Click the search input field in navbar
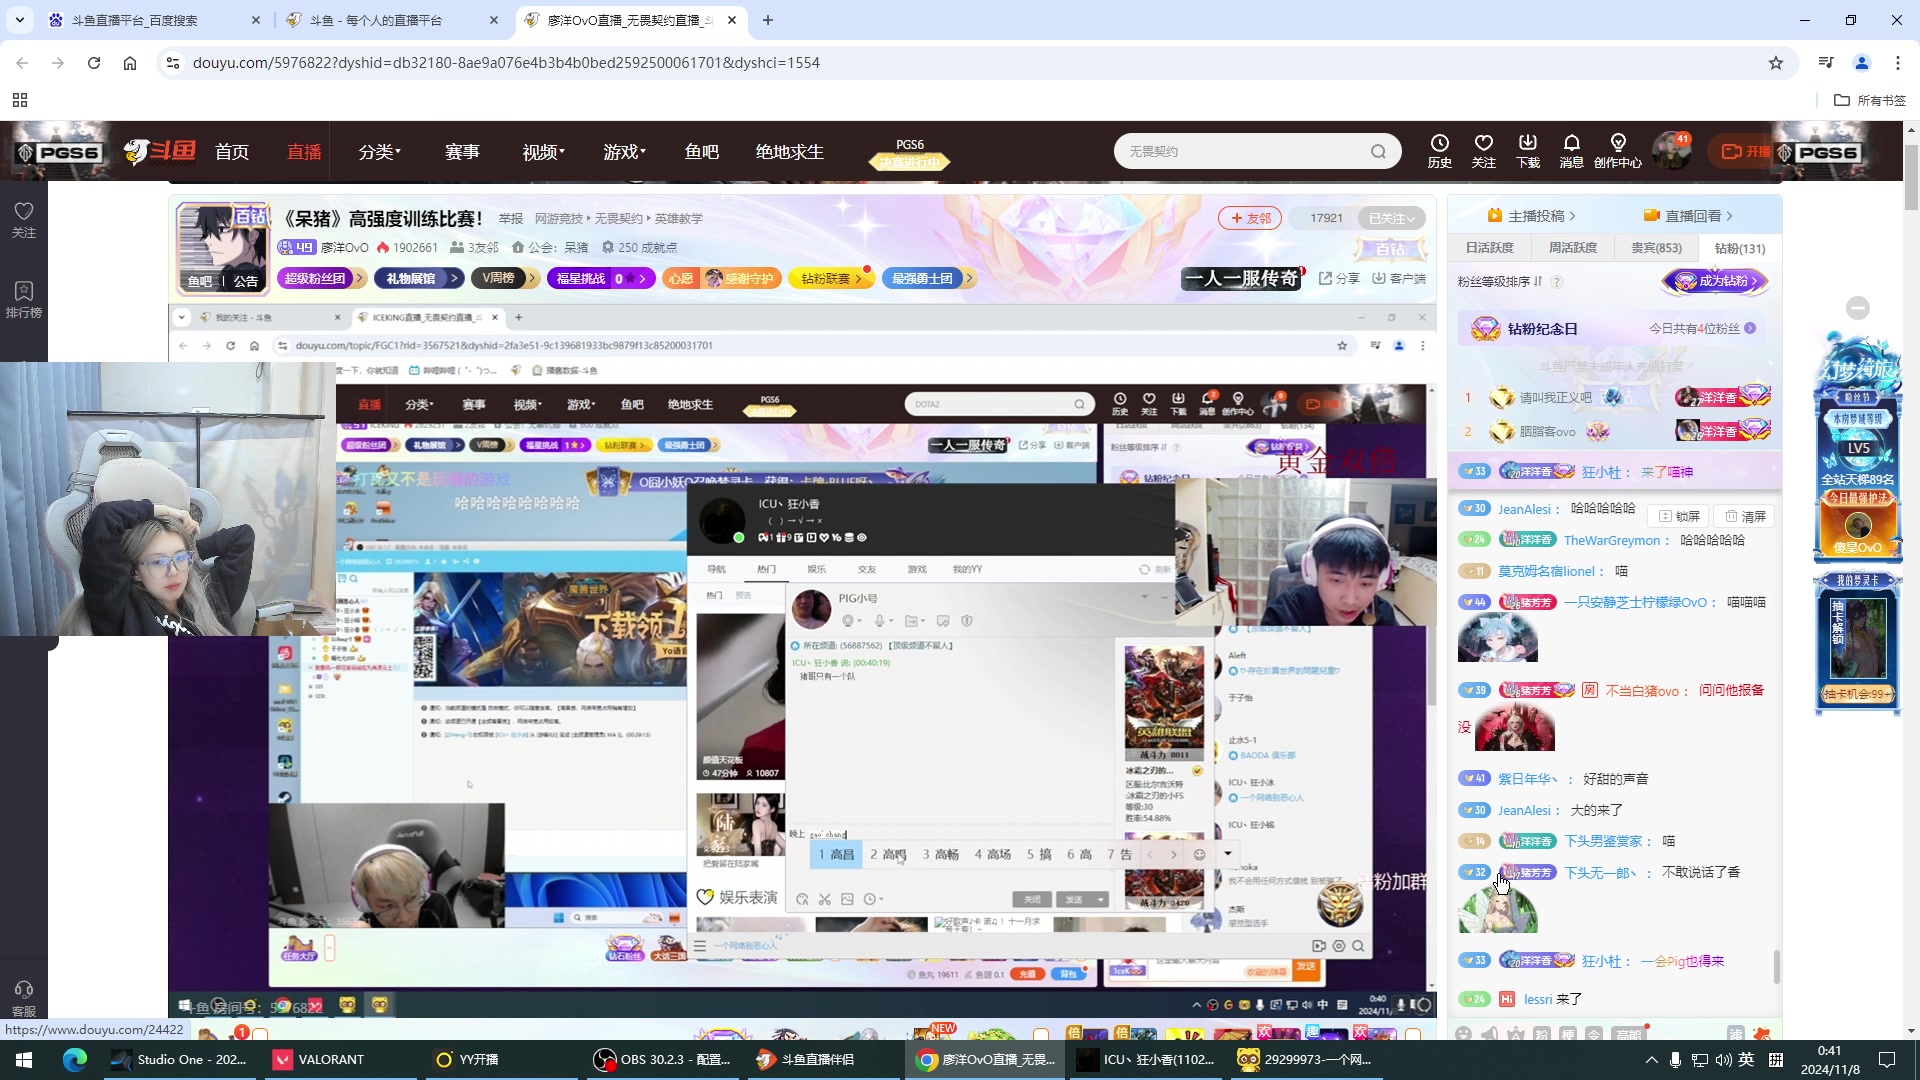This screenshot has width=1920, height=1080. [1240, 150]
